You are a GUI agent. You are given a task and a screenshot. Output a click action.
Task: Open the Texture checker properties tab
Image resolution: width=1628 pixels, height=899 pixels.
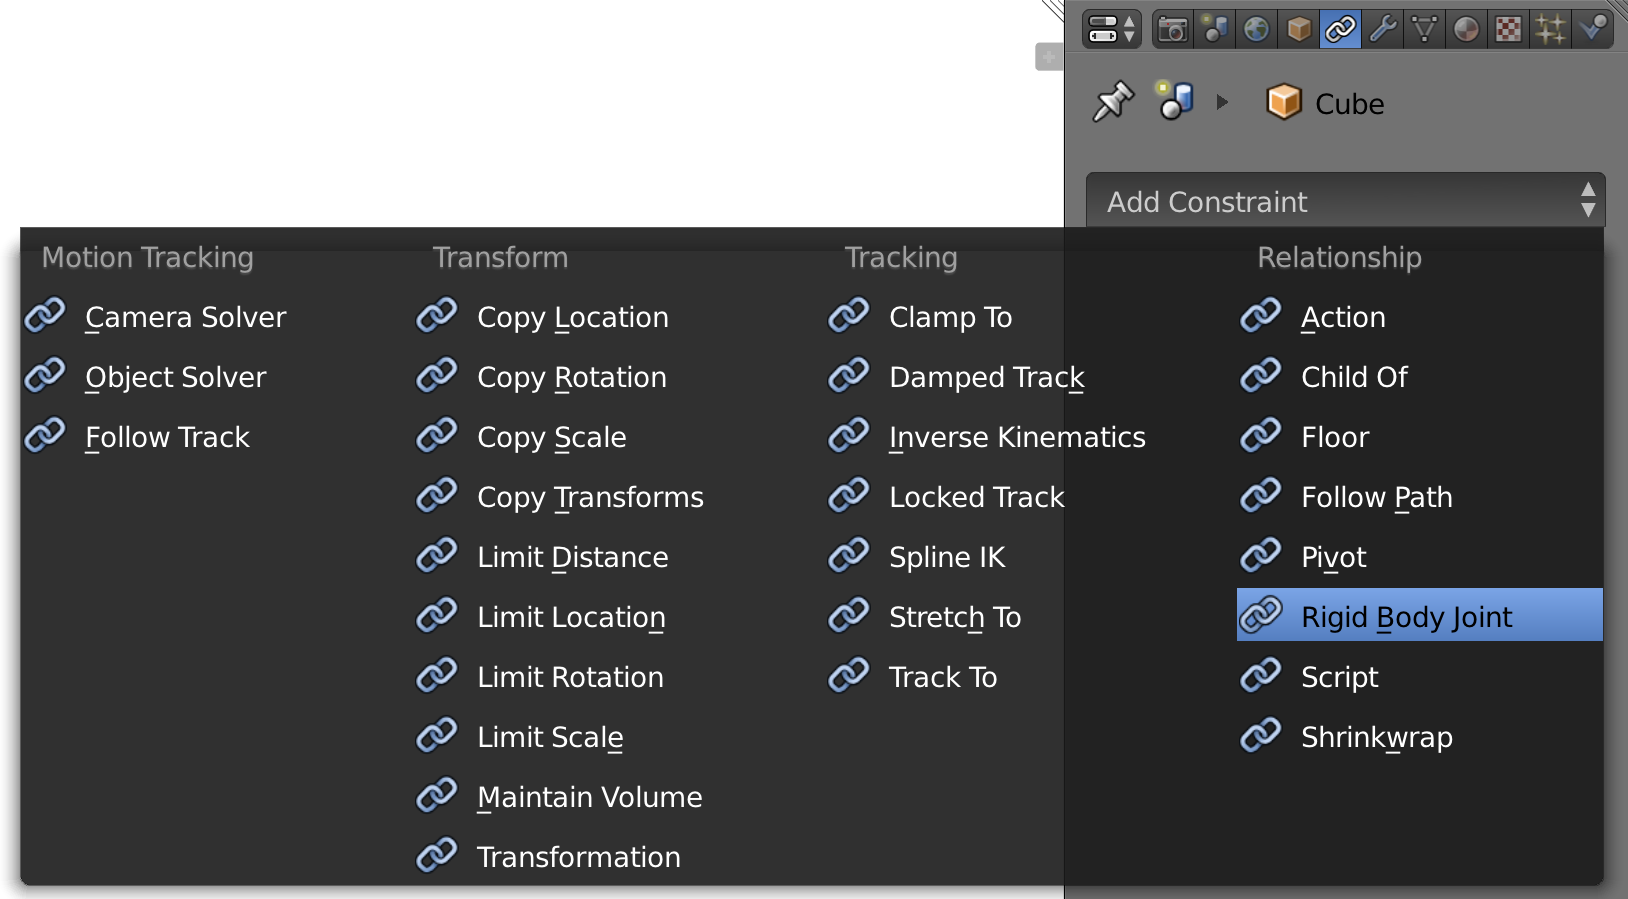pyautogui.click(x=1507, y=29)
